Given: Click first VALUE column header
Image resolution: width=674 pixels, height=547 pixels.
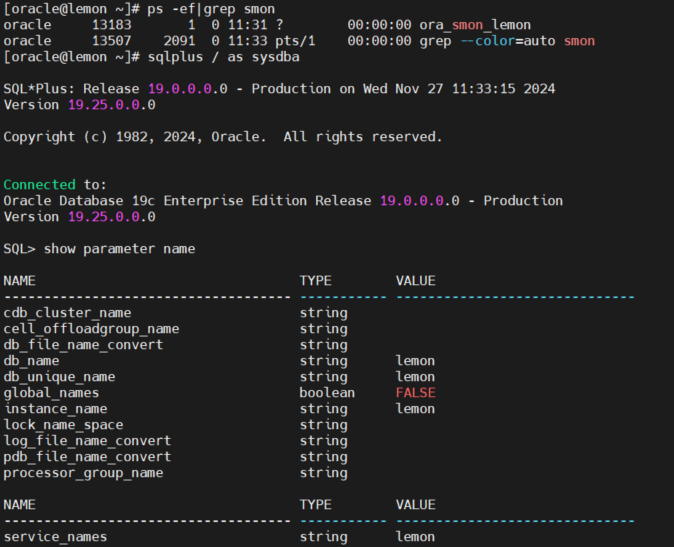Looking at the screenshot, I should 416,281.
